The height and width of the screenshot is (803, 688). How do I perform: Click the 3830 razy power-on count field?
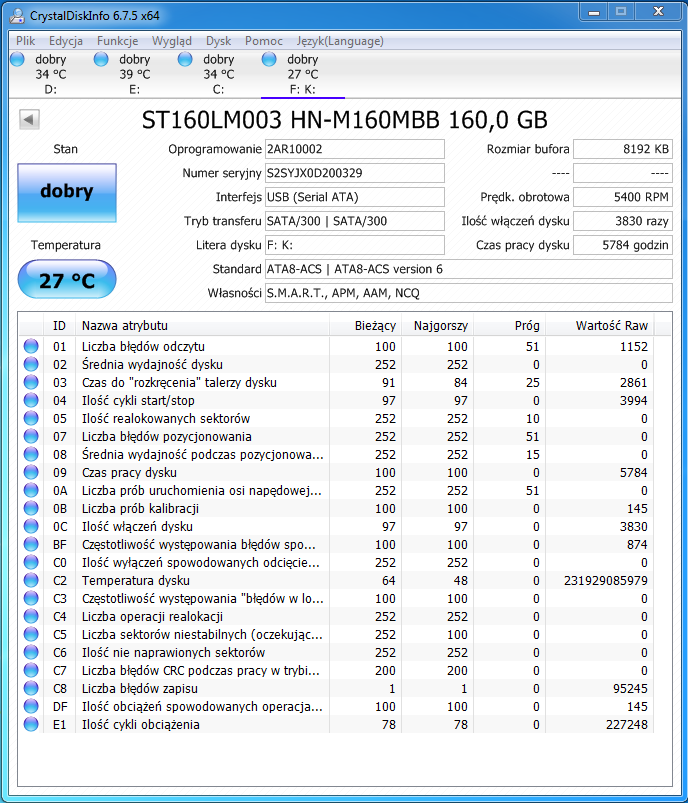[622, 221]
